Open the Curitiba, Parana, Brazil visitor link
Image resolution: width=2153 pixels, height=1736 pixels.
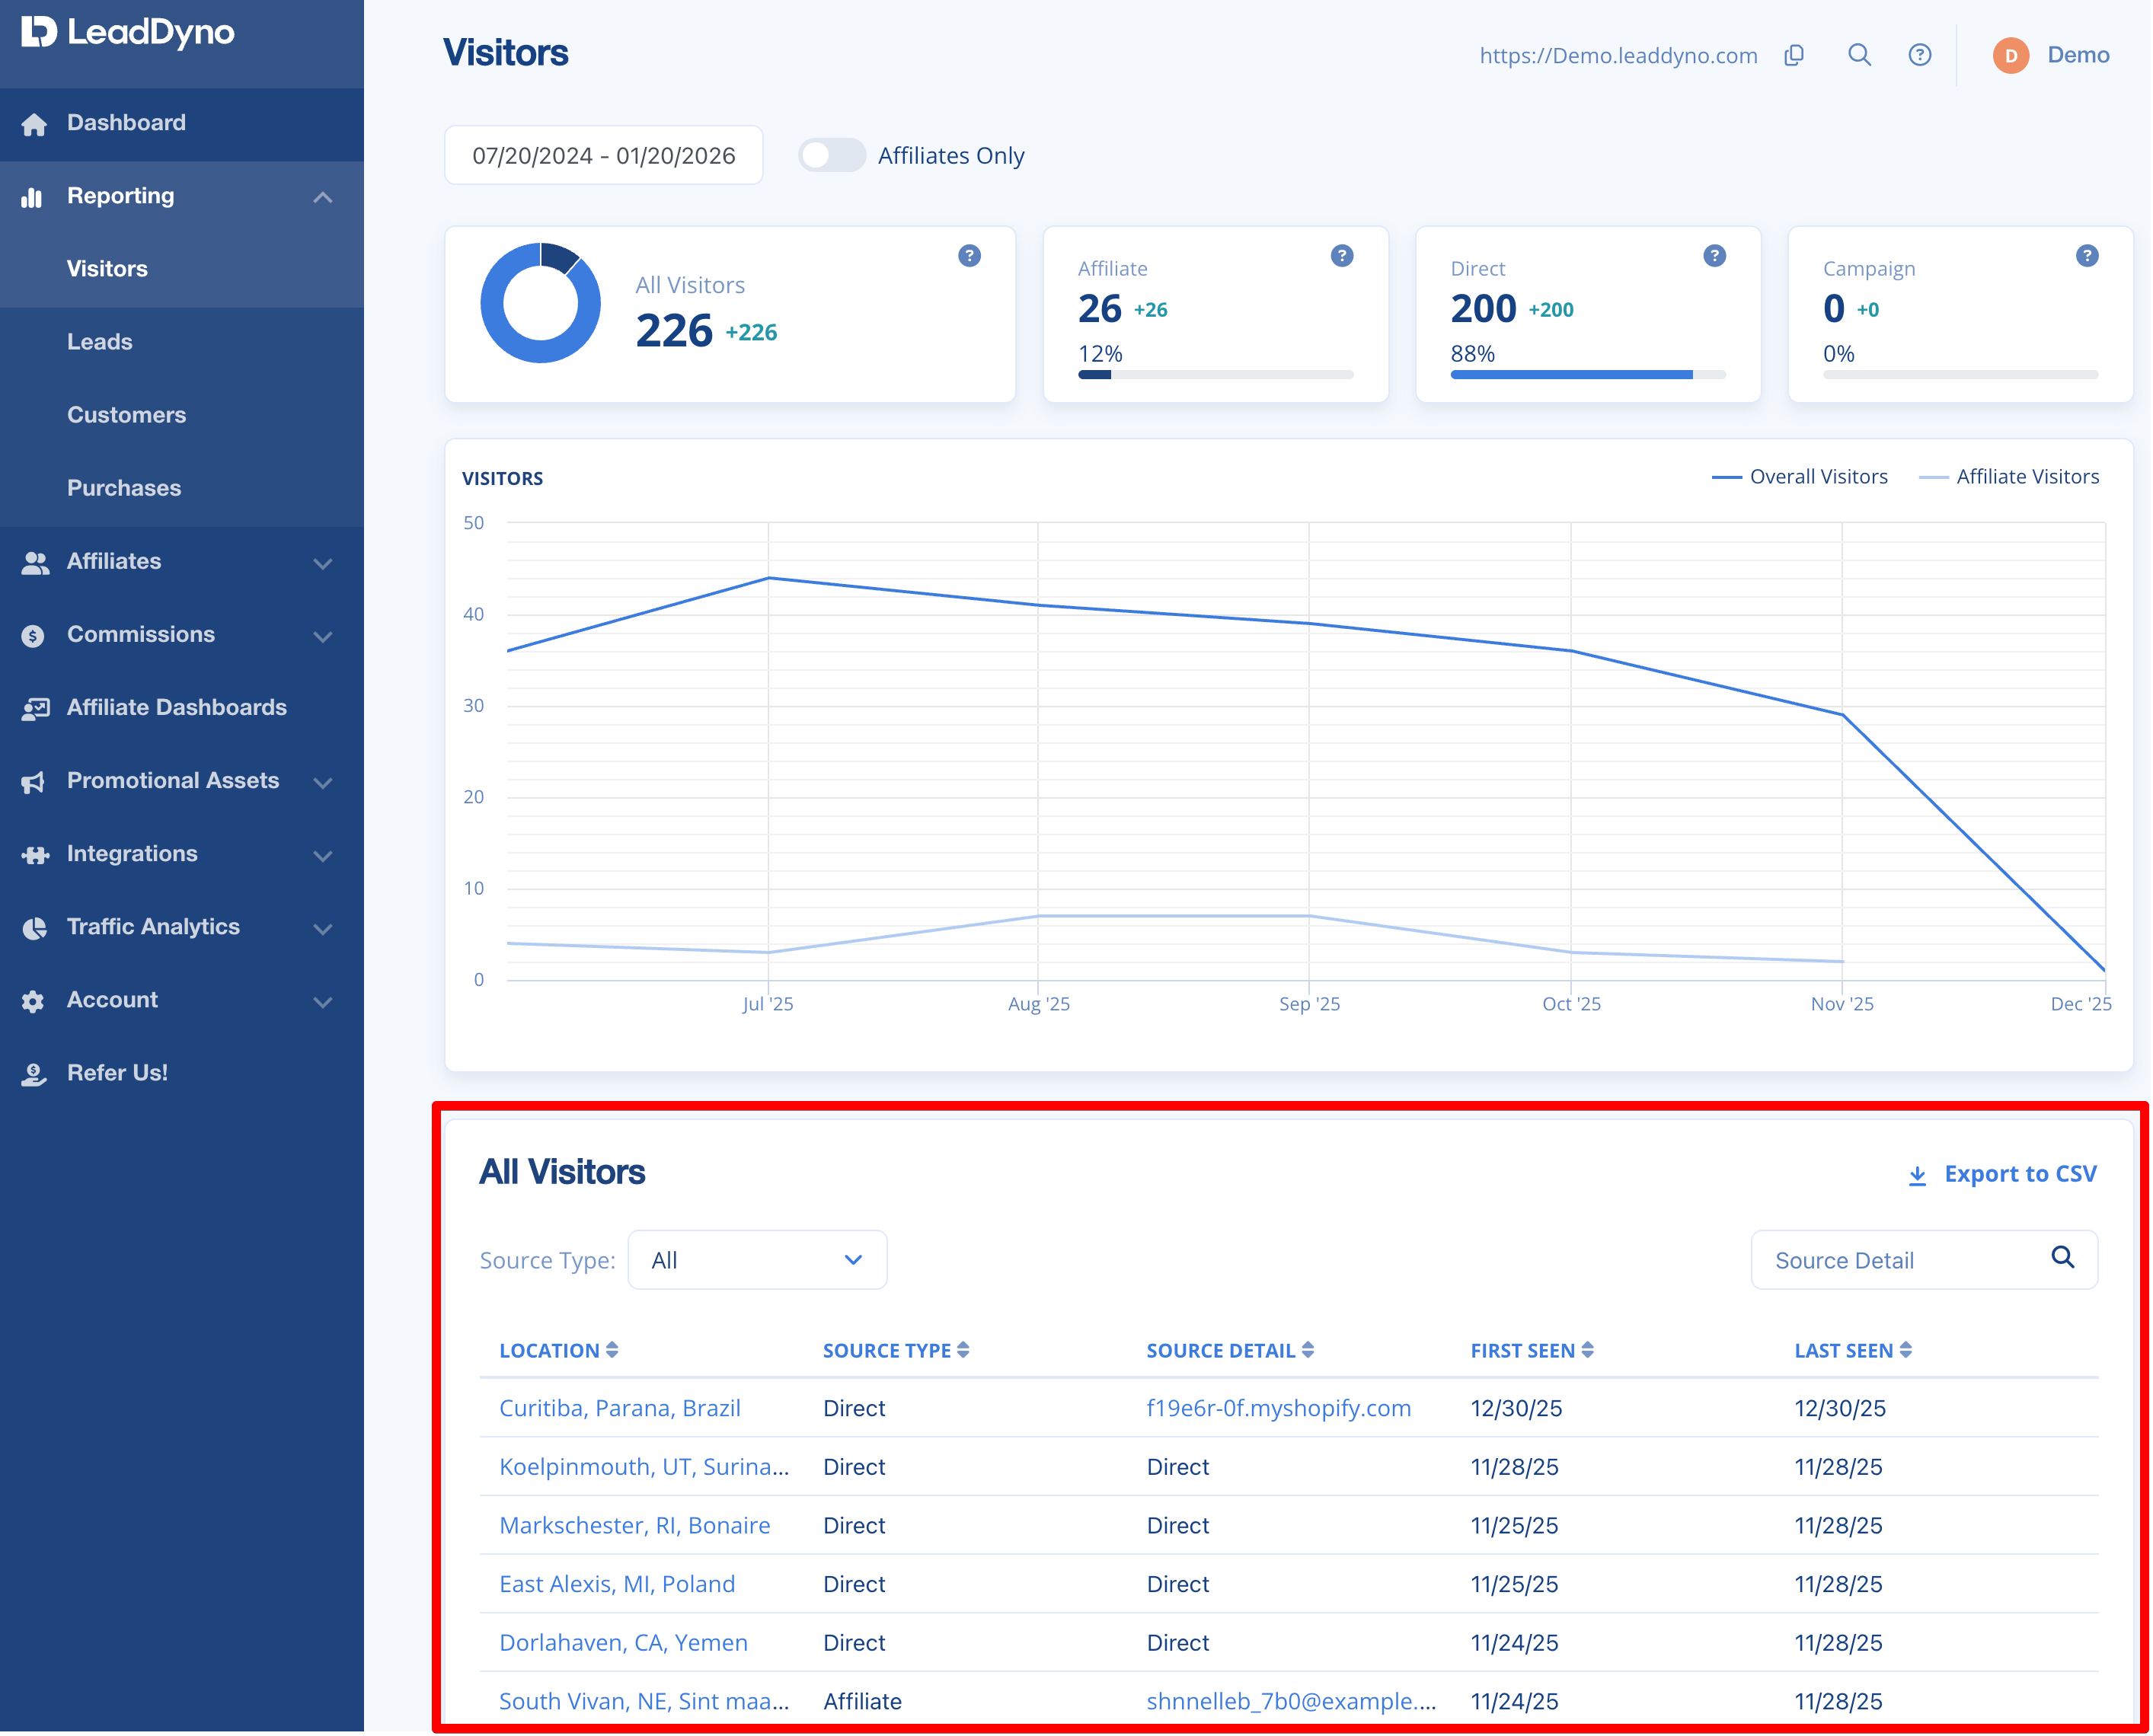click(620, 1408)
